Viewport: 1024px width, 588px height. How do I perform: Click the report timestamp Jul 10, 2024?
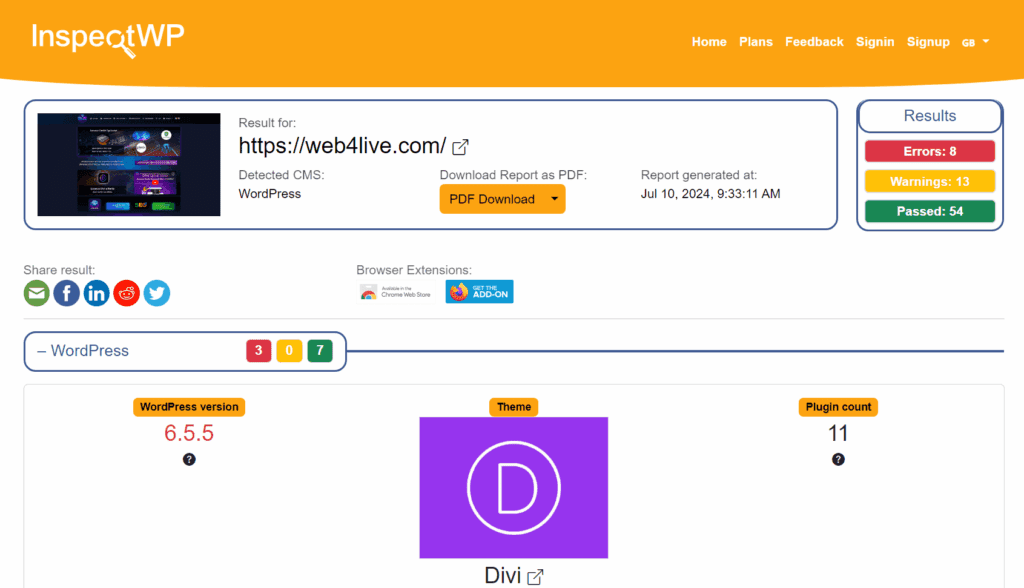click(x=711, y=194)
